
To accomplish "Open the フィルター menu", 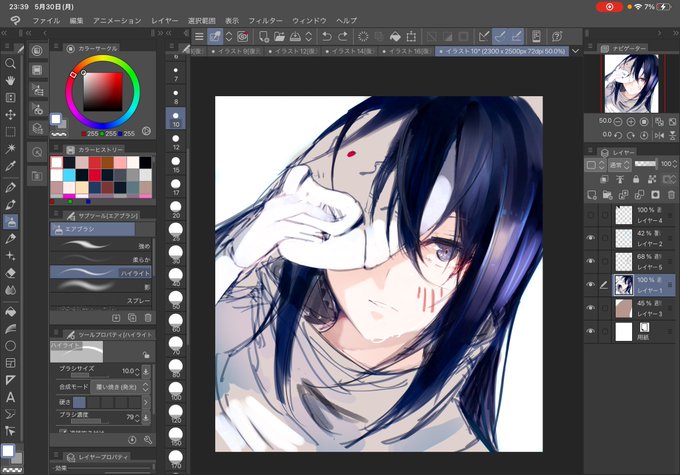I will tap(265, 20).
